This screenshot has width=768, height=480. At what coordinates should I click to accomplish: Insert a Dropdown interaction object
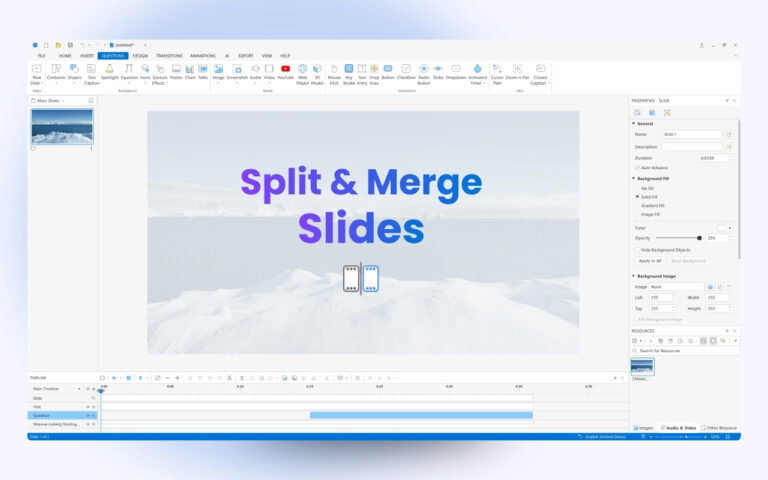click(x=456, y=72)
